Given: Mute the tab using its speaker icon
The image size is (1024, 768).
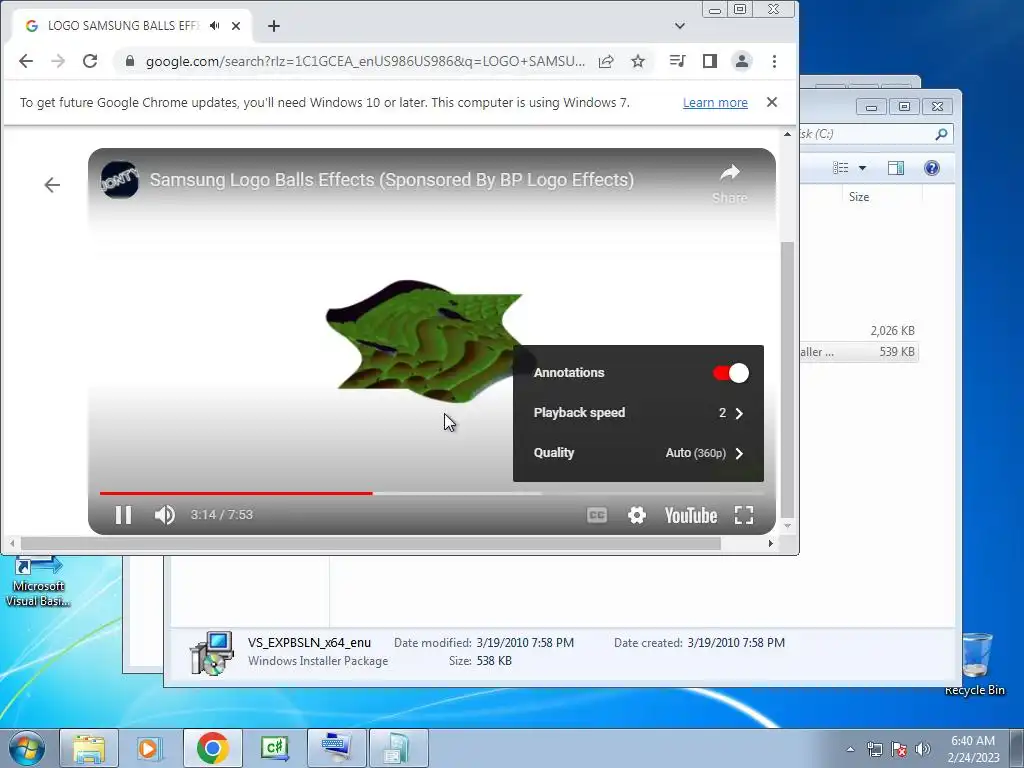Looking at the screenshot, I should click(x=214, y=25).
